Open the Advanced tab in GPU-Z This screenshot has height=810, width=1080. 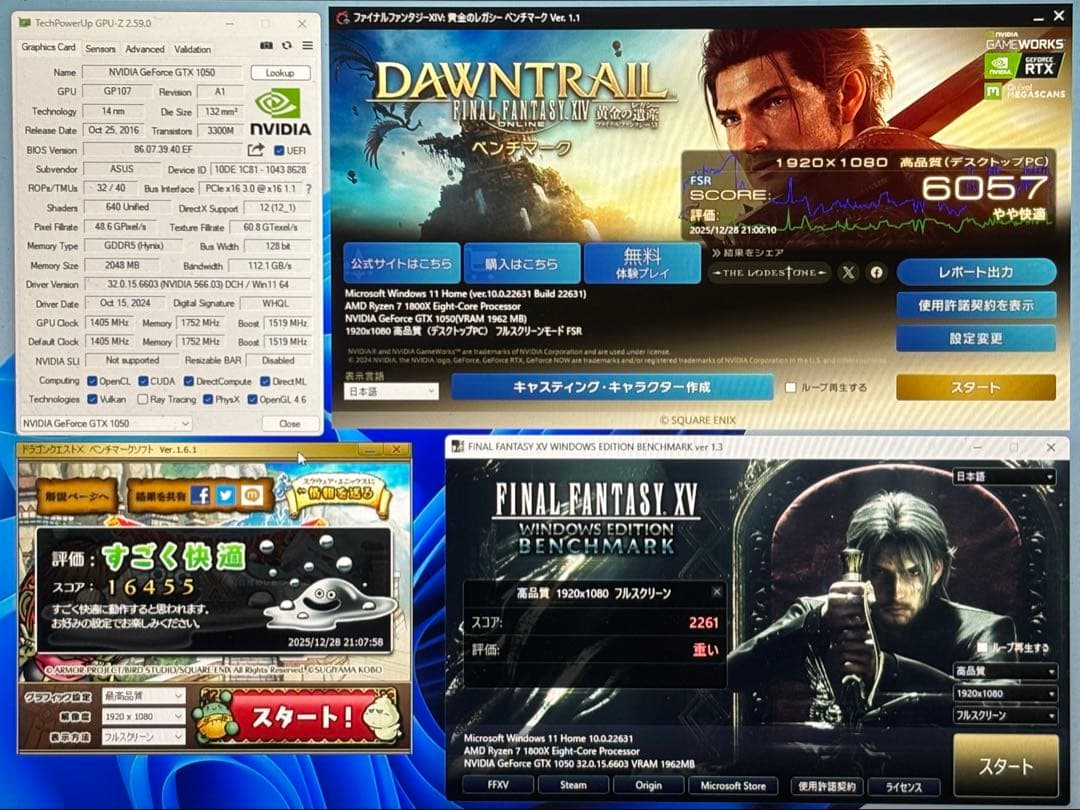coord(146,49)
